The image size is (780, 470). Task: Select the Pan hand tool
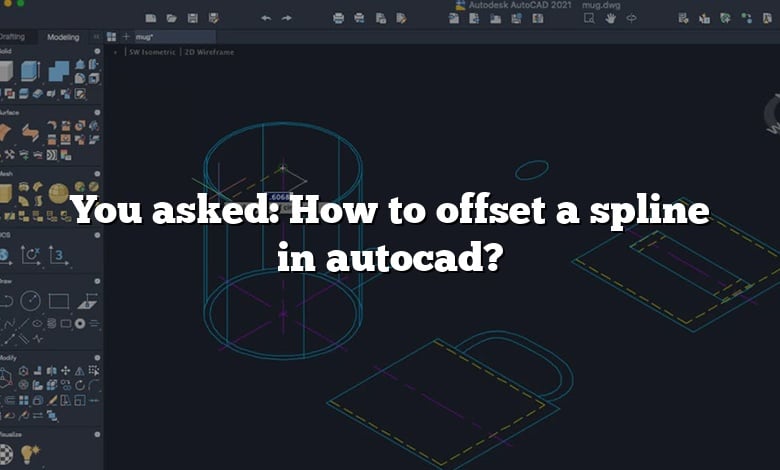coord(610,18)
